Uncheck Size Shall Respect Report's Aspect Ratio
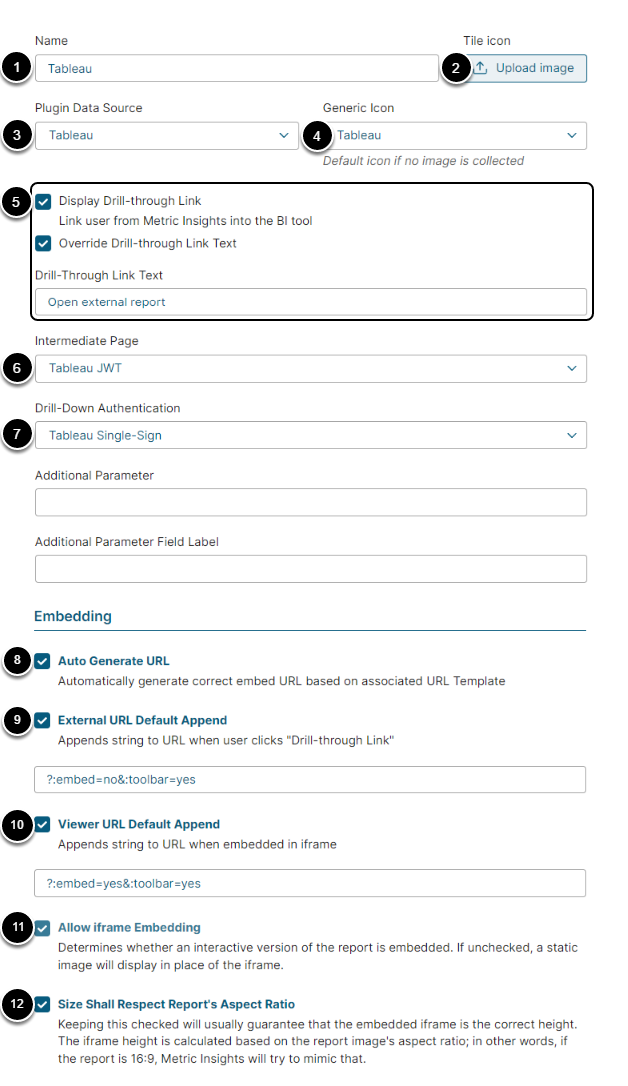 (42, 1004)
